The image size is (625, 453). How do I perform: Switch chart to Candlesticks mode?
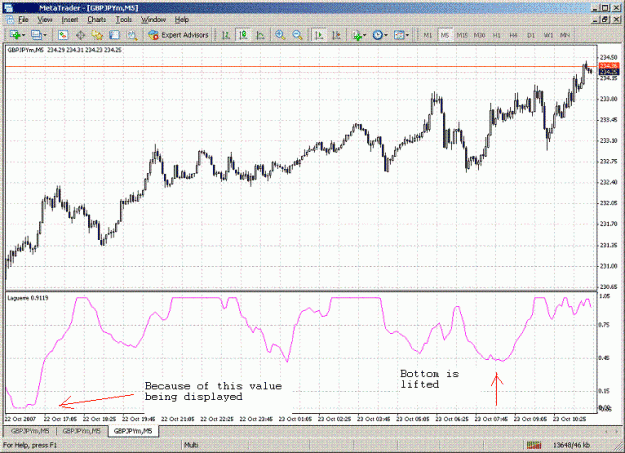pos(243,35)
